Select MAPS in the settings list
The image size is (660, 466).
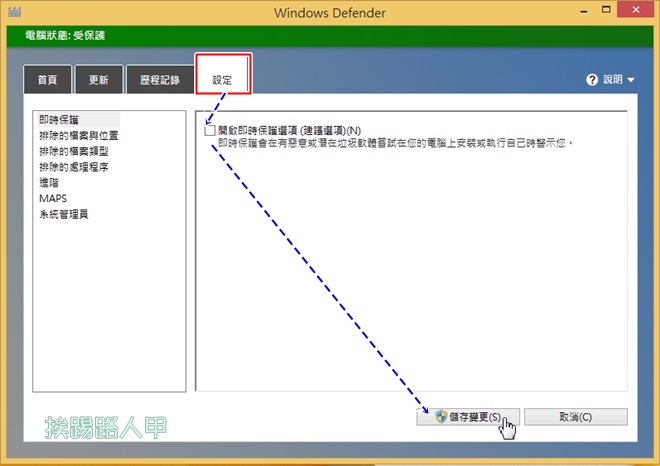pos(53,199)
